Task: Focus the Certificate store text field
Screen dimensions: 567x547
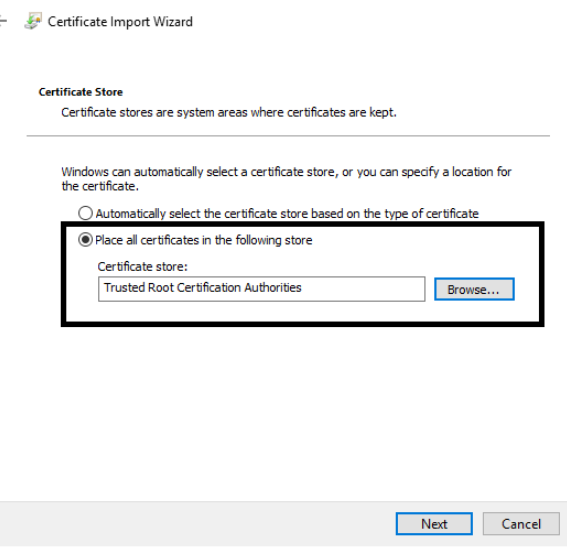Action: click(x=261, y=289)
